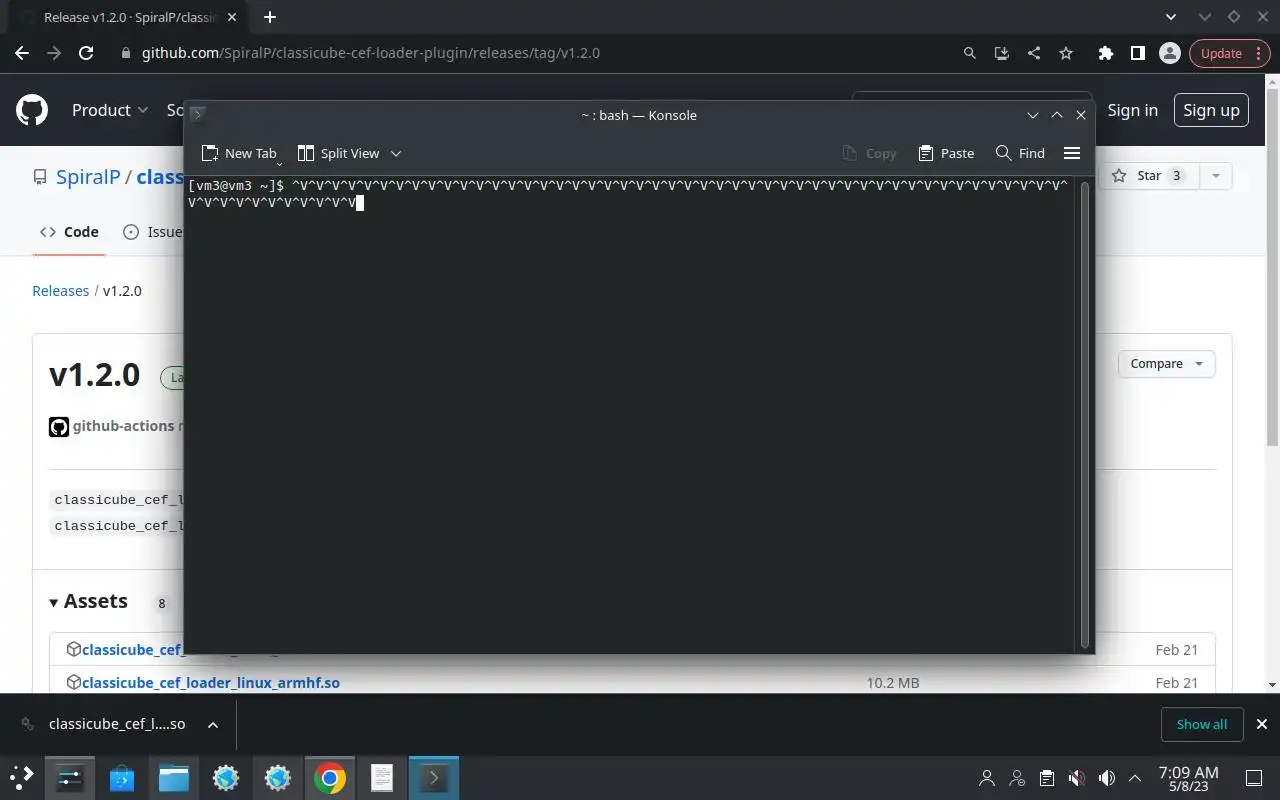Open the SpiralP owner link

click(88, 176)
